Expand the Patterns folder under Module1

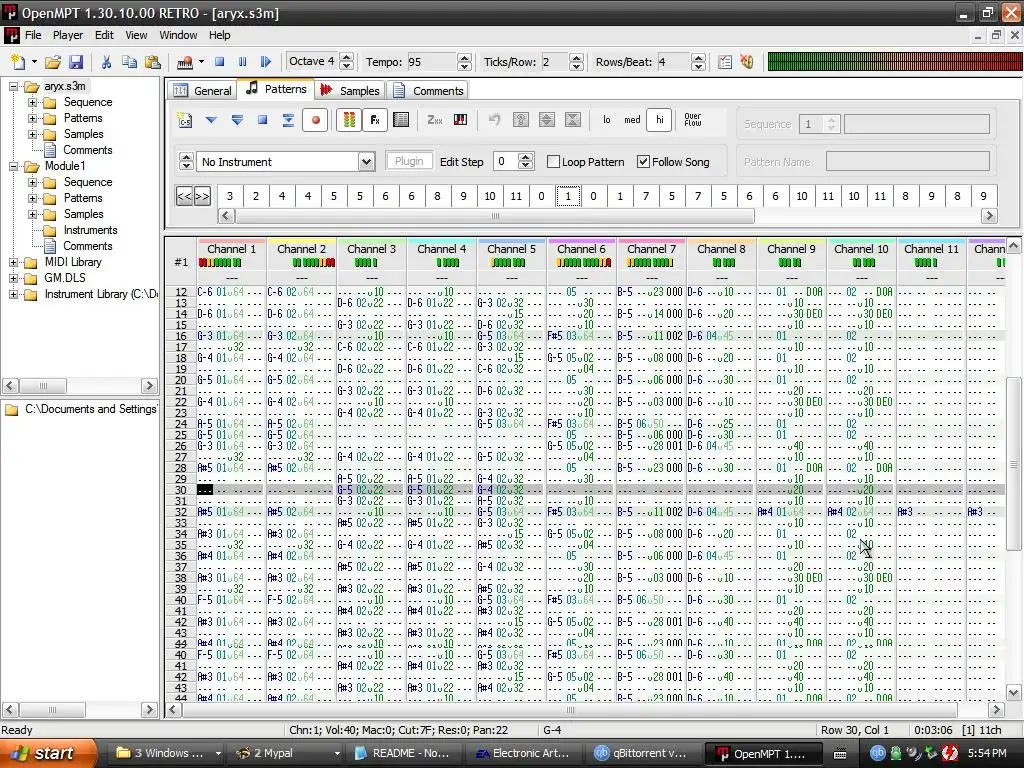32,198
